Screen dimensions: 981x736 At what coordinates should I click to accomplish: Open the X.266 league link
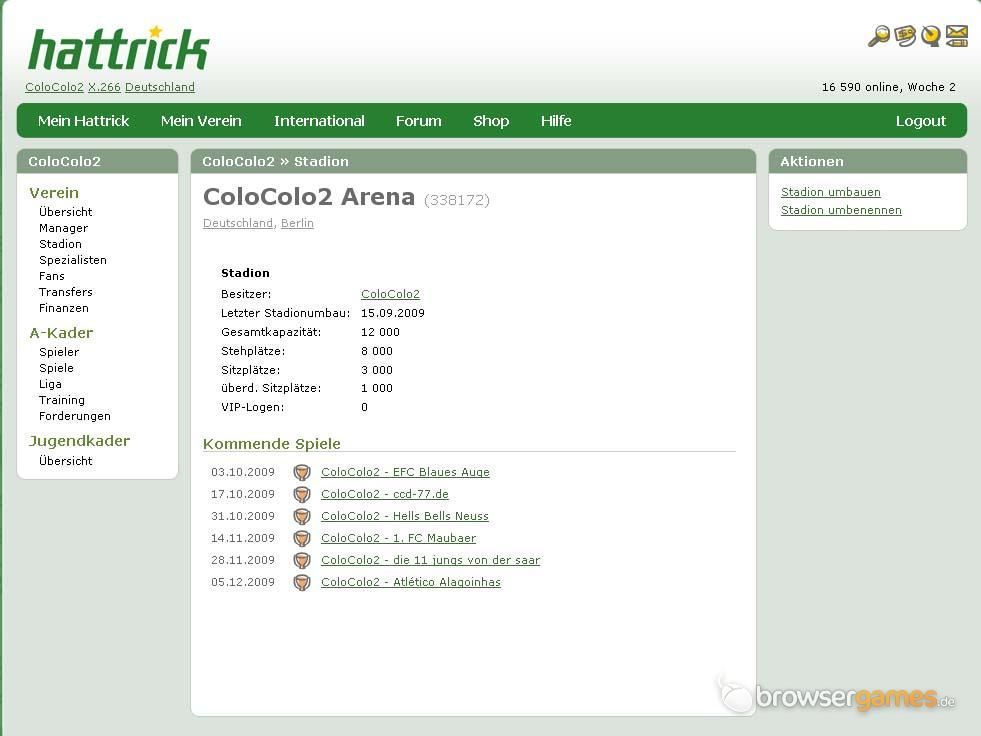104,87
